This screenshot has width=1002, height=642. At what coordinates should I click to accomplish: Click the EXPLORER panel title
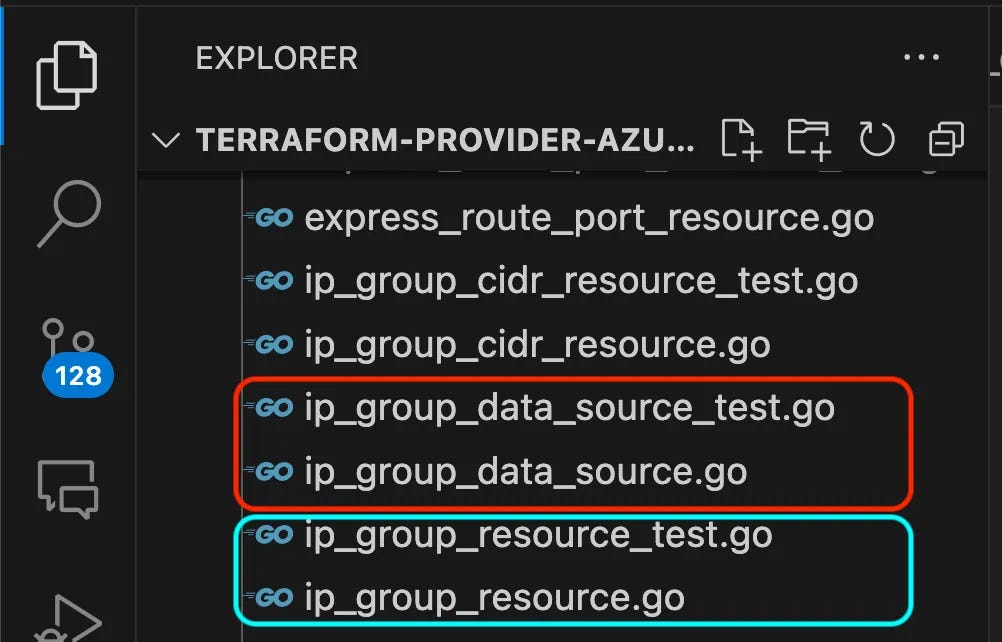tap(276, 58)
